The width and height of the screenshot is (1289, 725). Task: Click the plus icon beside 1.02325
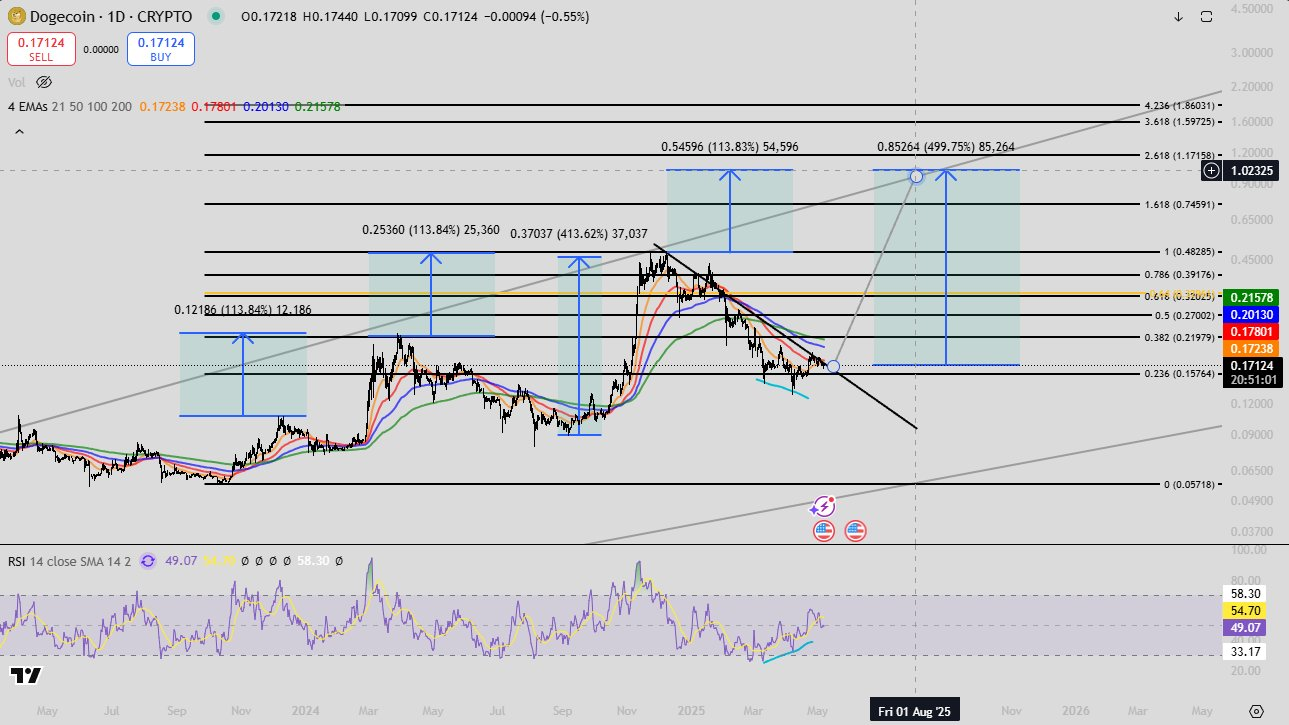tap(1211, 171)
